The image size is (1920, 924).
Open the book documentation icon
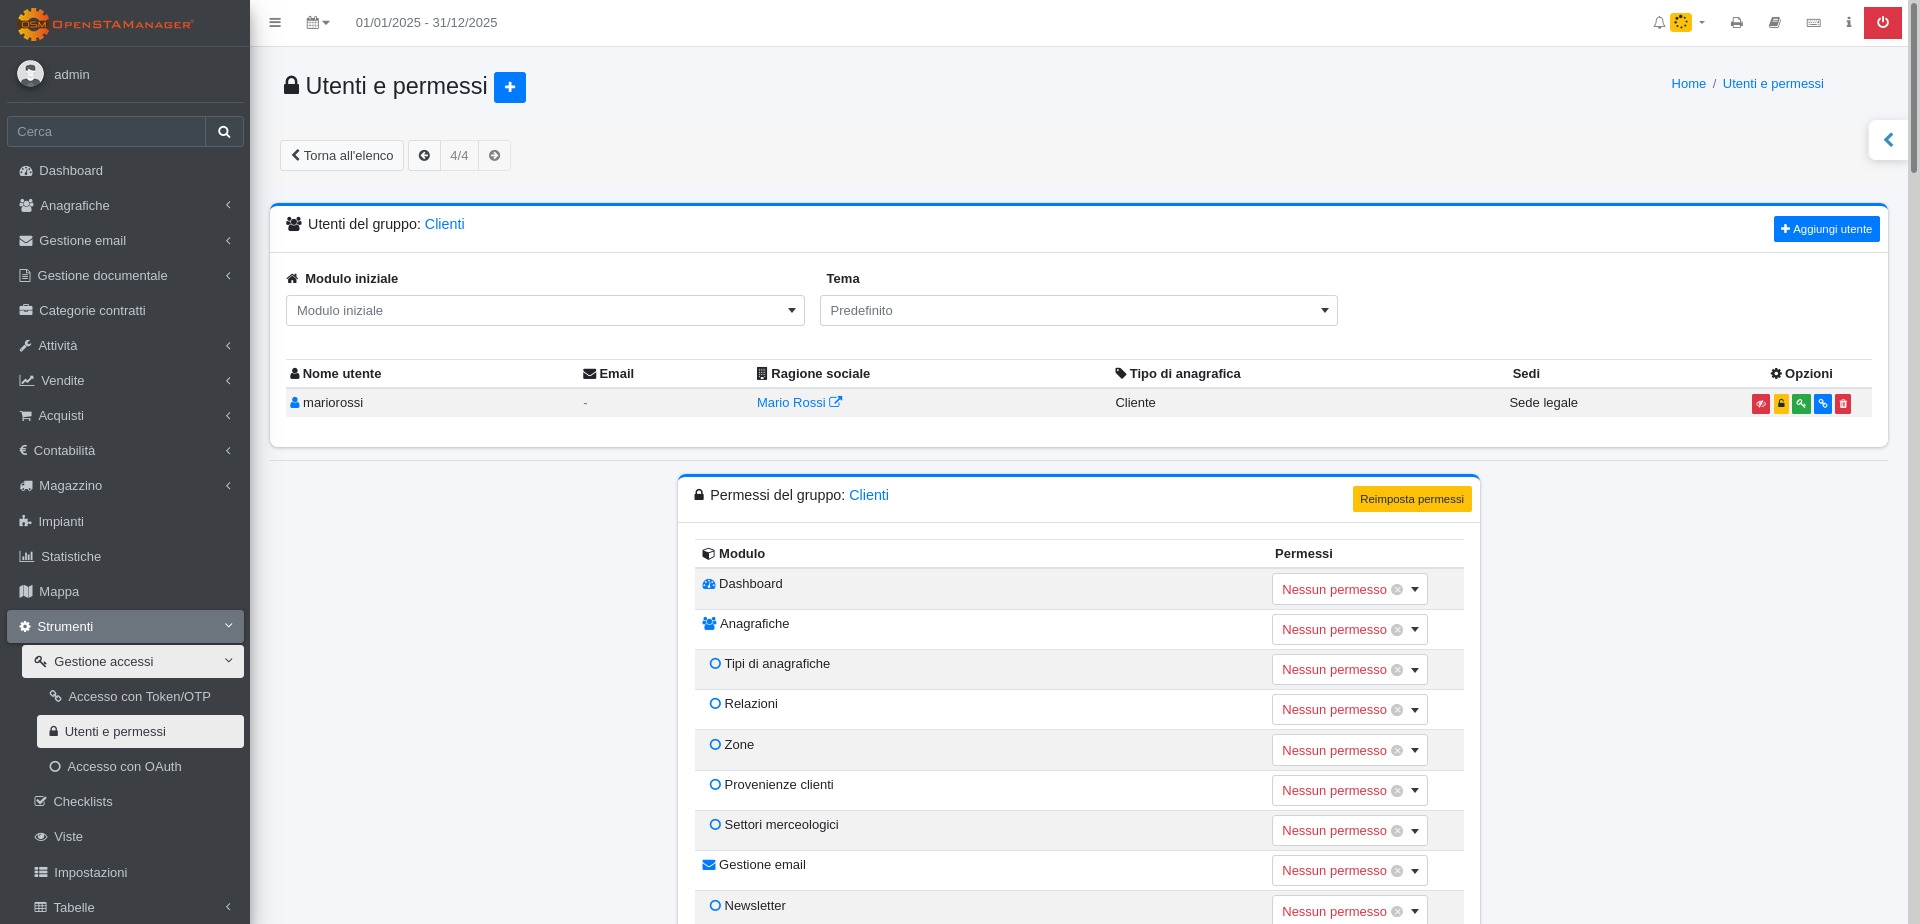1774,22
